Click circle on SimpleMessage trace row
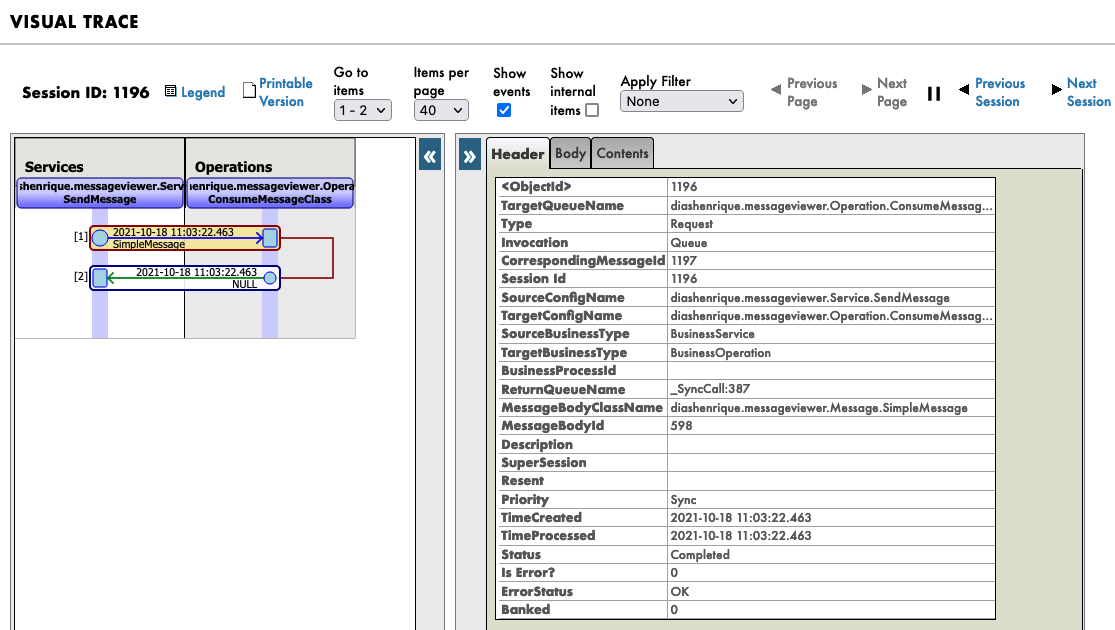The height and width of the screenshot is (630, 1115). (x=100, y=238)
